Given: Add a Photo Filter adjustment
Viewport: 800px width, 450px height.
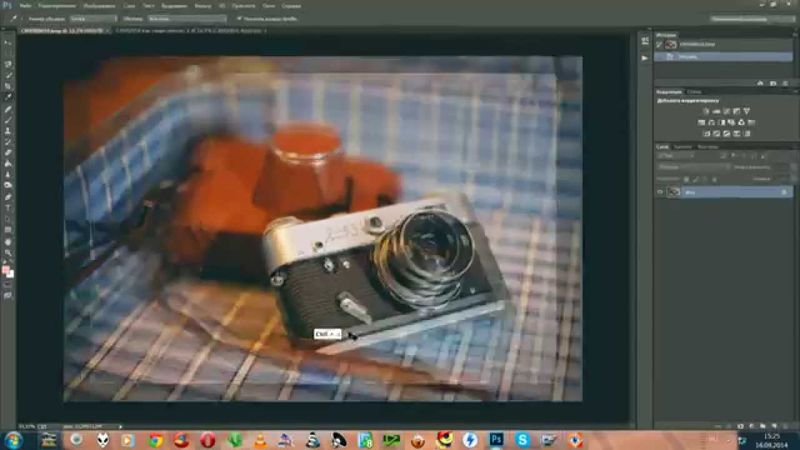Looking at the screenshot, I should [x=732, y=122].
